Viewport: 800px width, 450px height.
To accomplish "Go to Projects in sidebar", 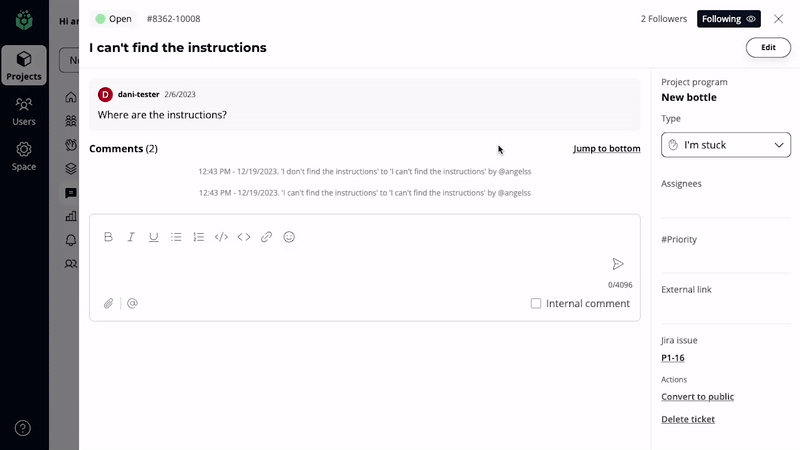I will click(x=23, y=66).
